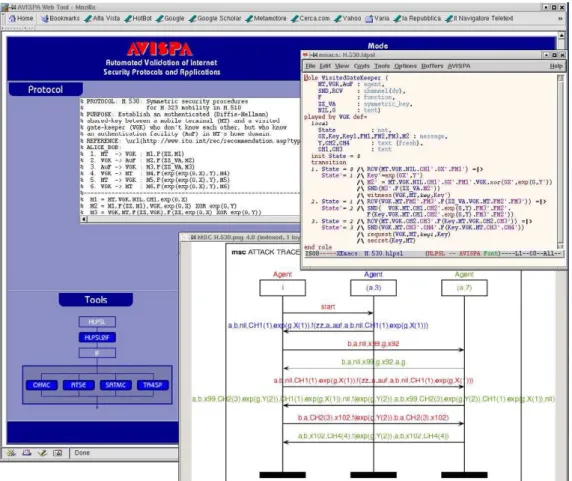Click the HLPSL box in the tools diagram
This screenshot has height=481, width=572.
point(97,322)
